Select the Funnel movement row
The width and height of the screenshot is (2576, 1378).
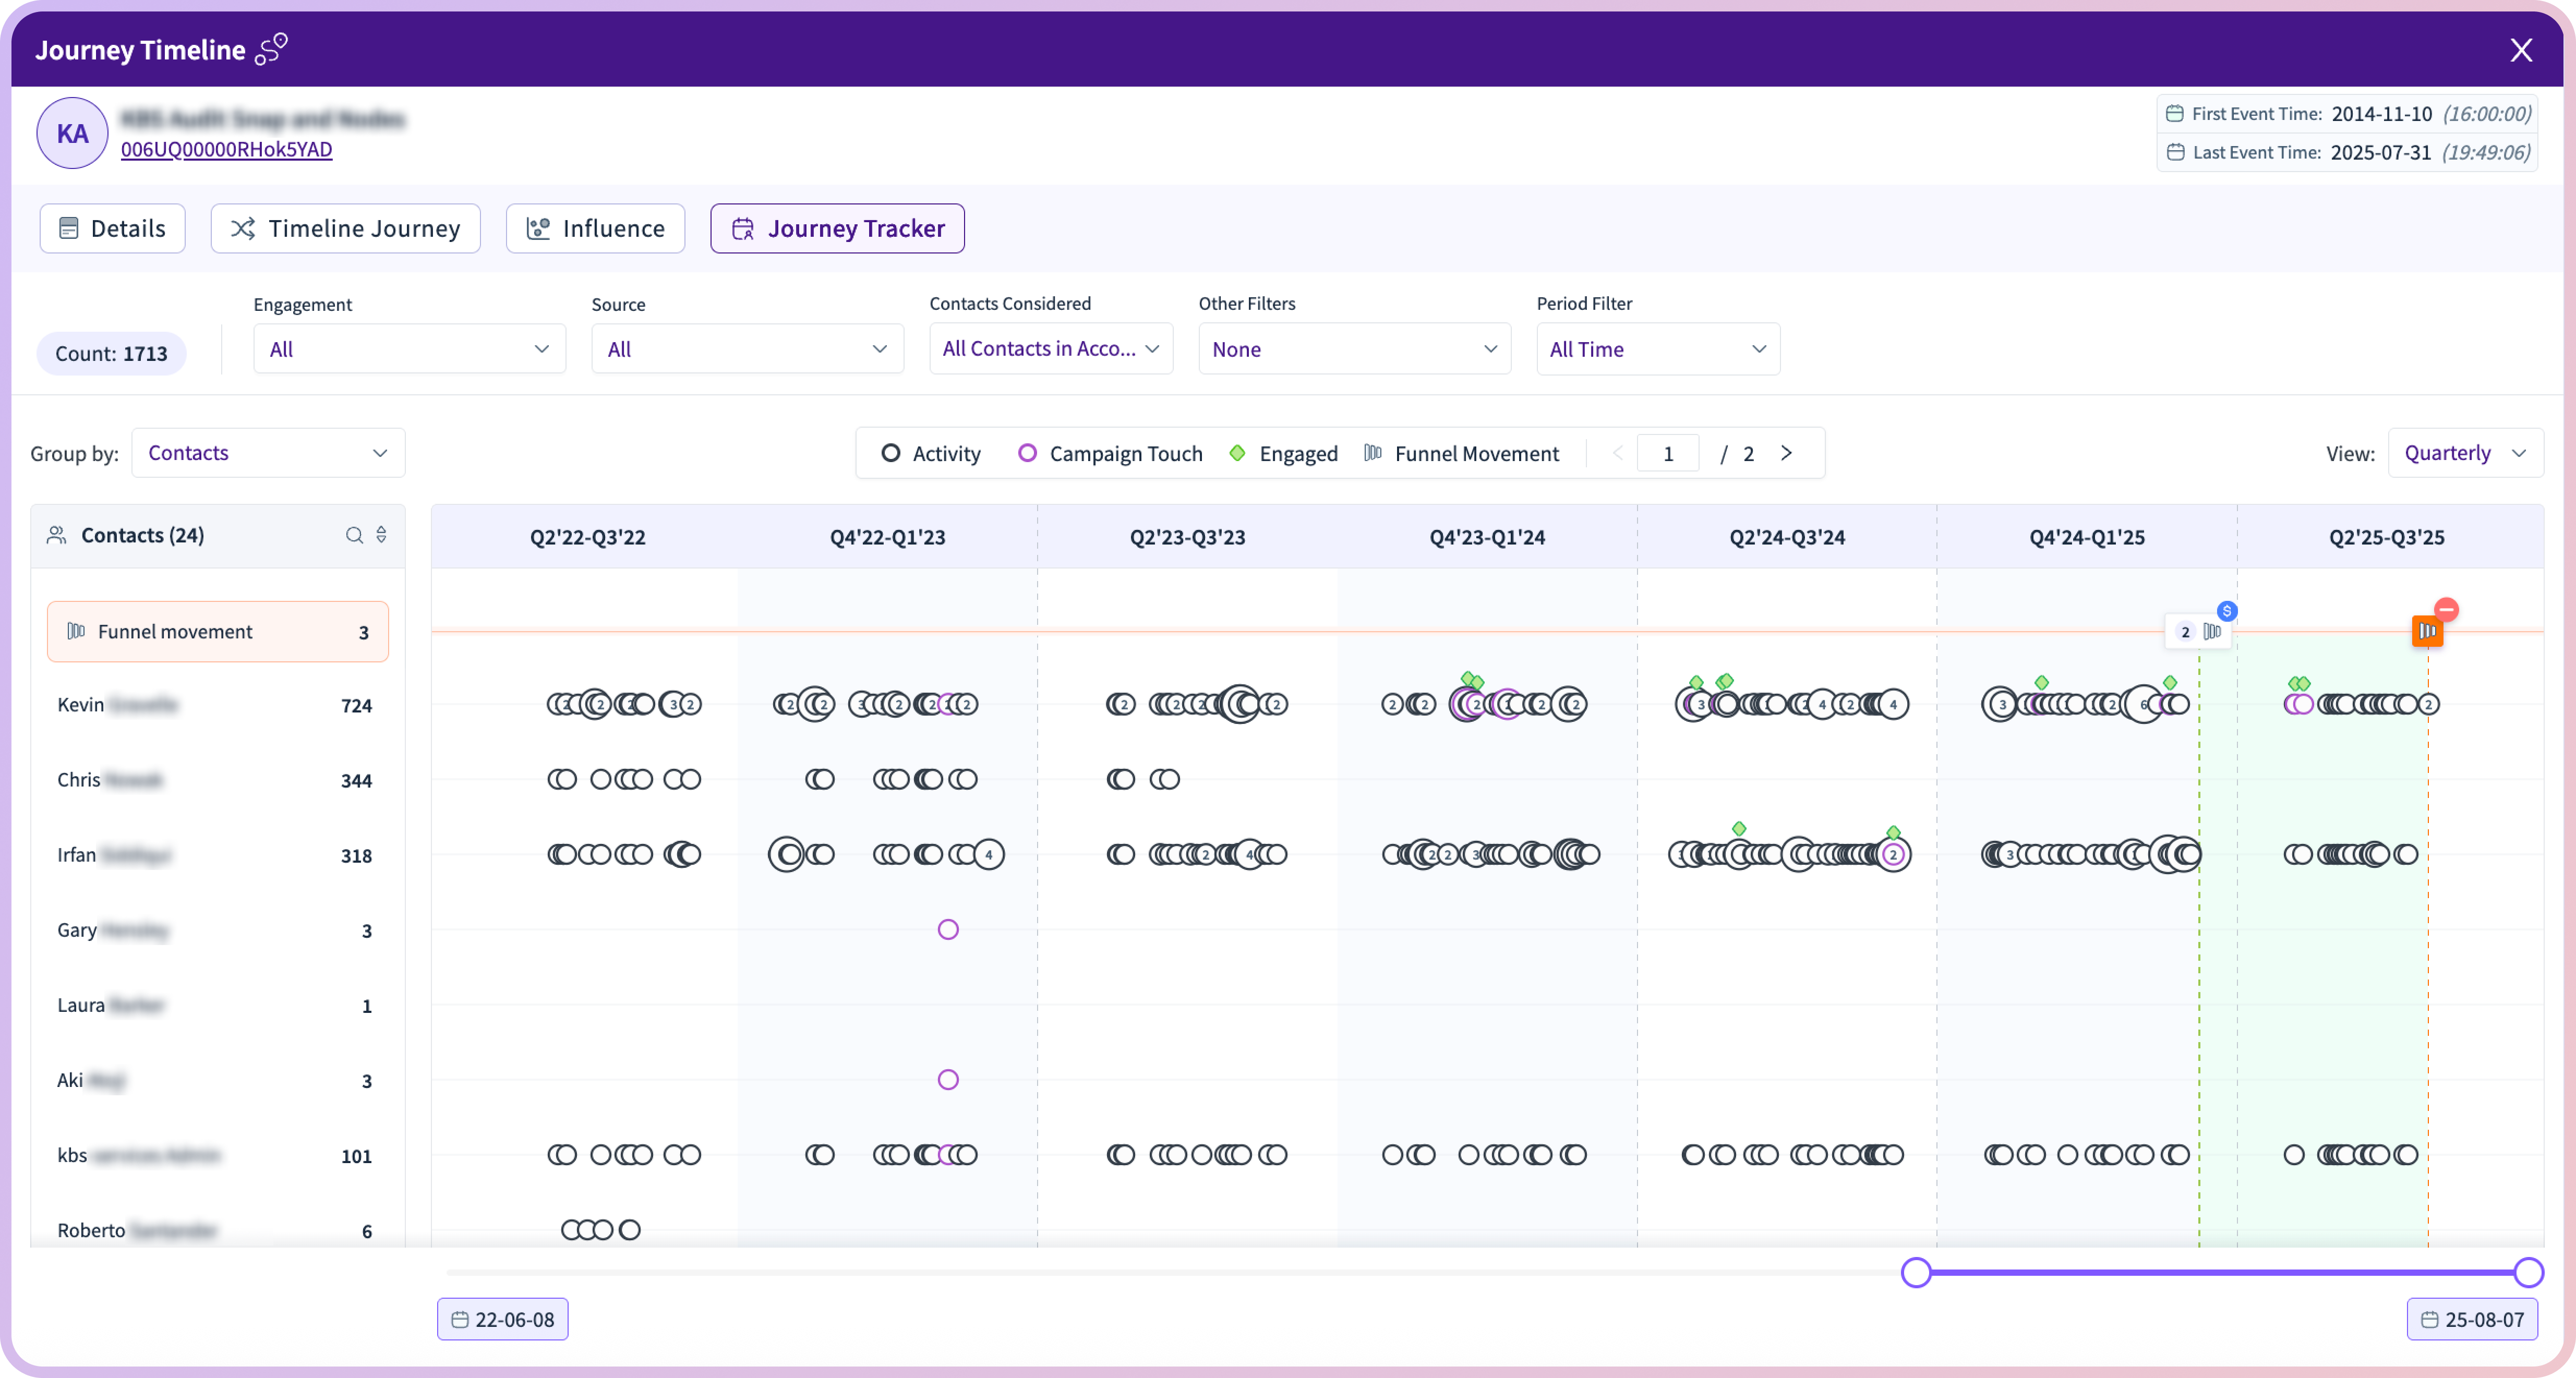[x=217, y=631]
